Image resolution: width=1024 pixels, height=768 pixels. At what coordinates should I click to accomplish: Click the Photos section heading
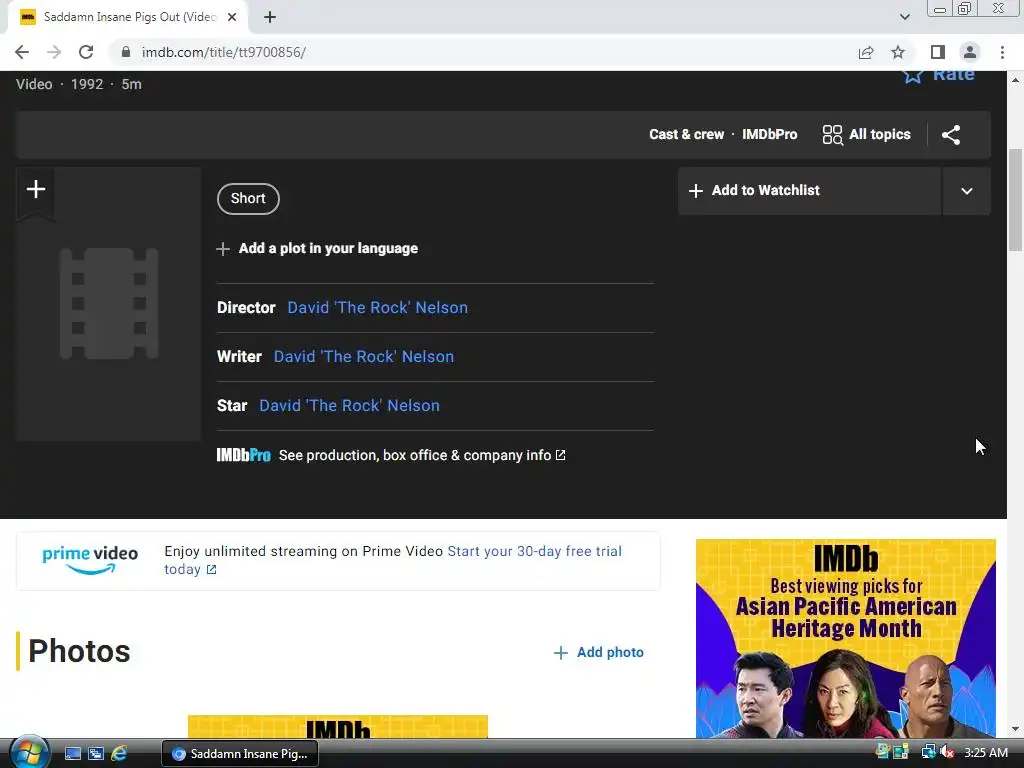click(x=79, y=651)
